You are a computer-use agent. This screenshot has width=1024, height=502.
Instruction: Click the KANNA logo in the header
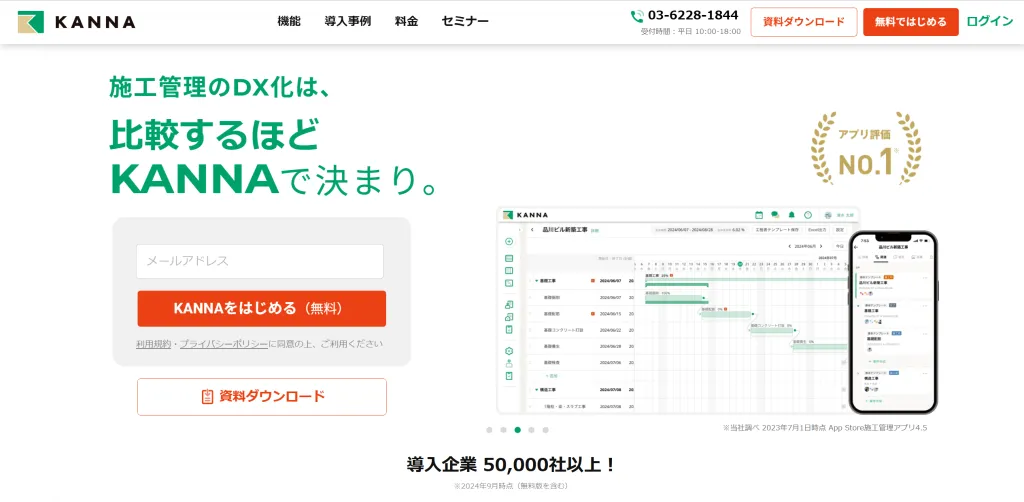click(76, 22)
